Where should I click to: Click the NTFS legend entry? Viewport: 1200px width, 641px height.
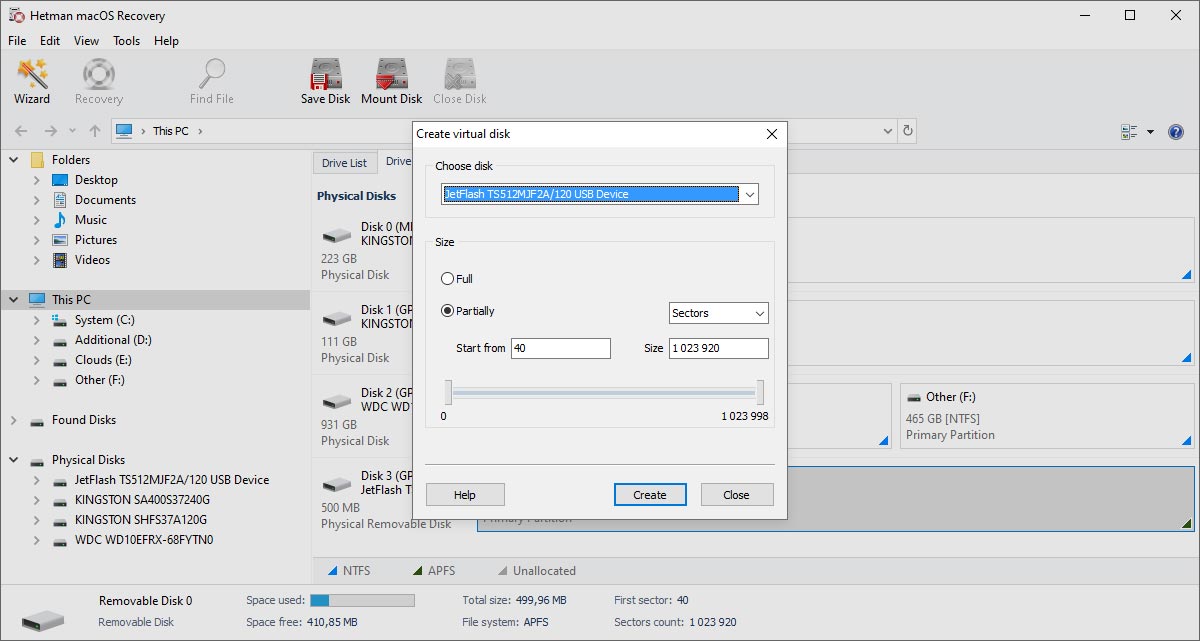pyautogui.click(x=348, y=571)
